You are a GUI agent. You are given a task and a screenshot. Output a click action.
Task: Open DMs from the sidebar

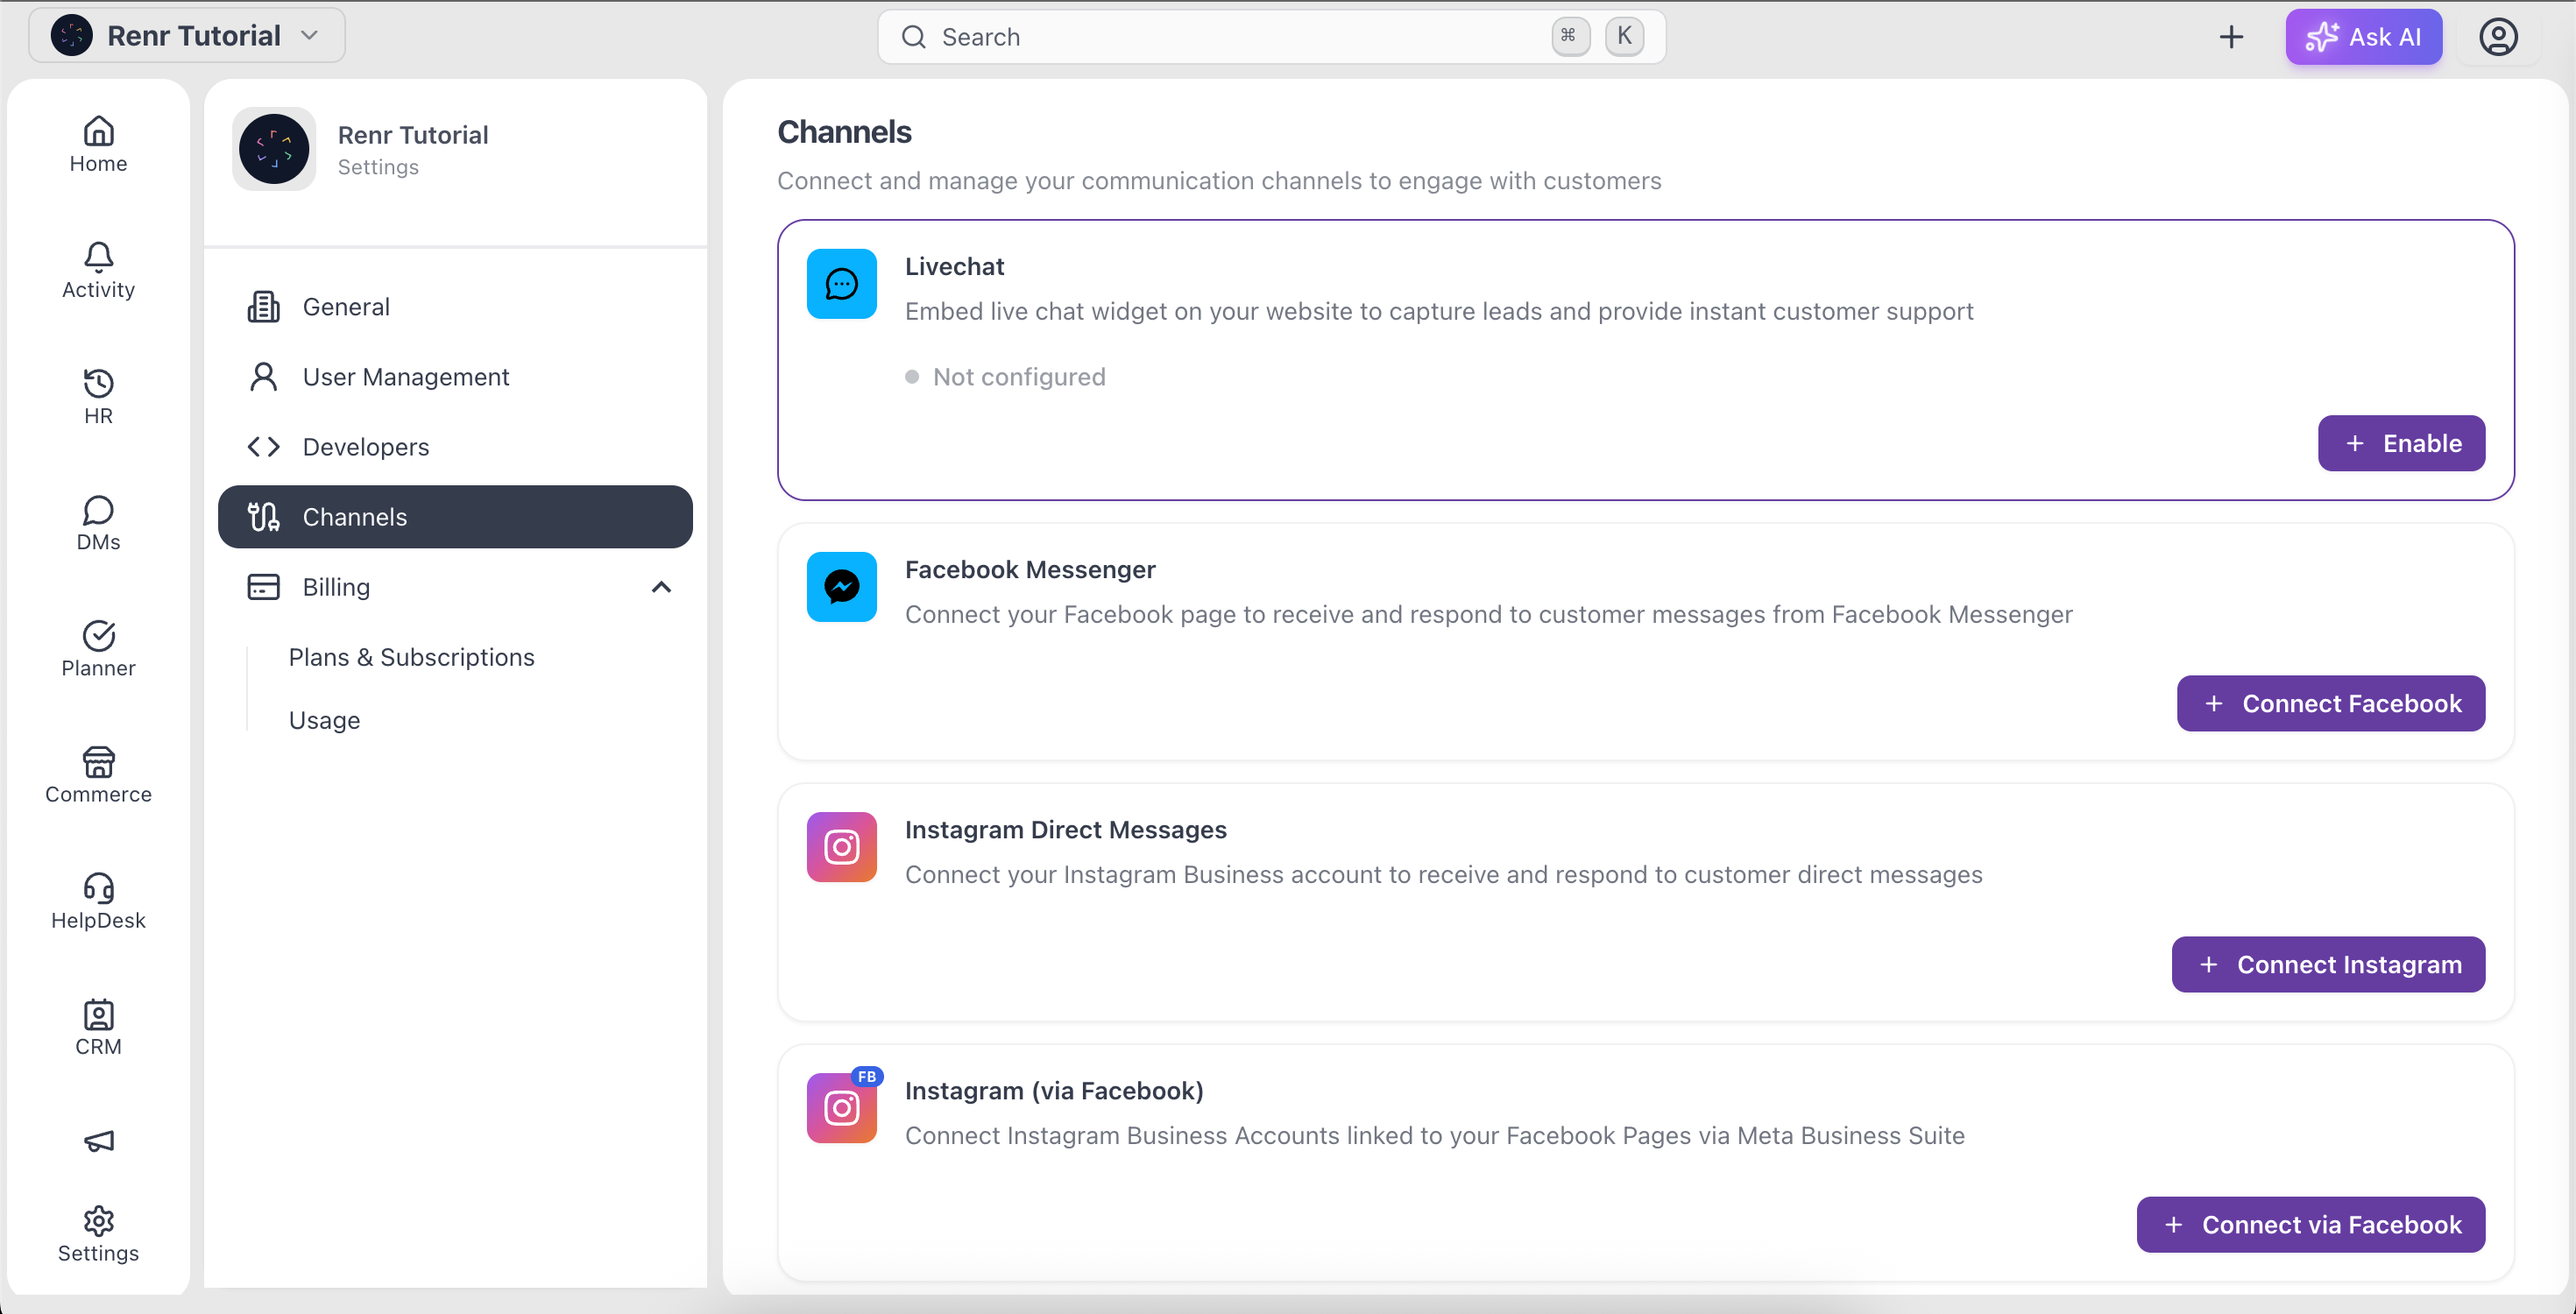click(98, 523)
